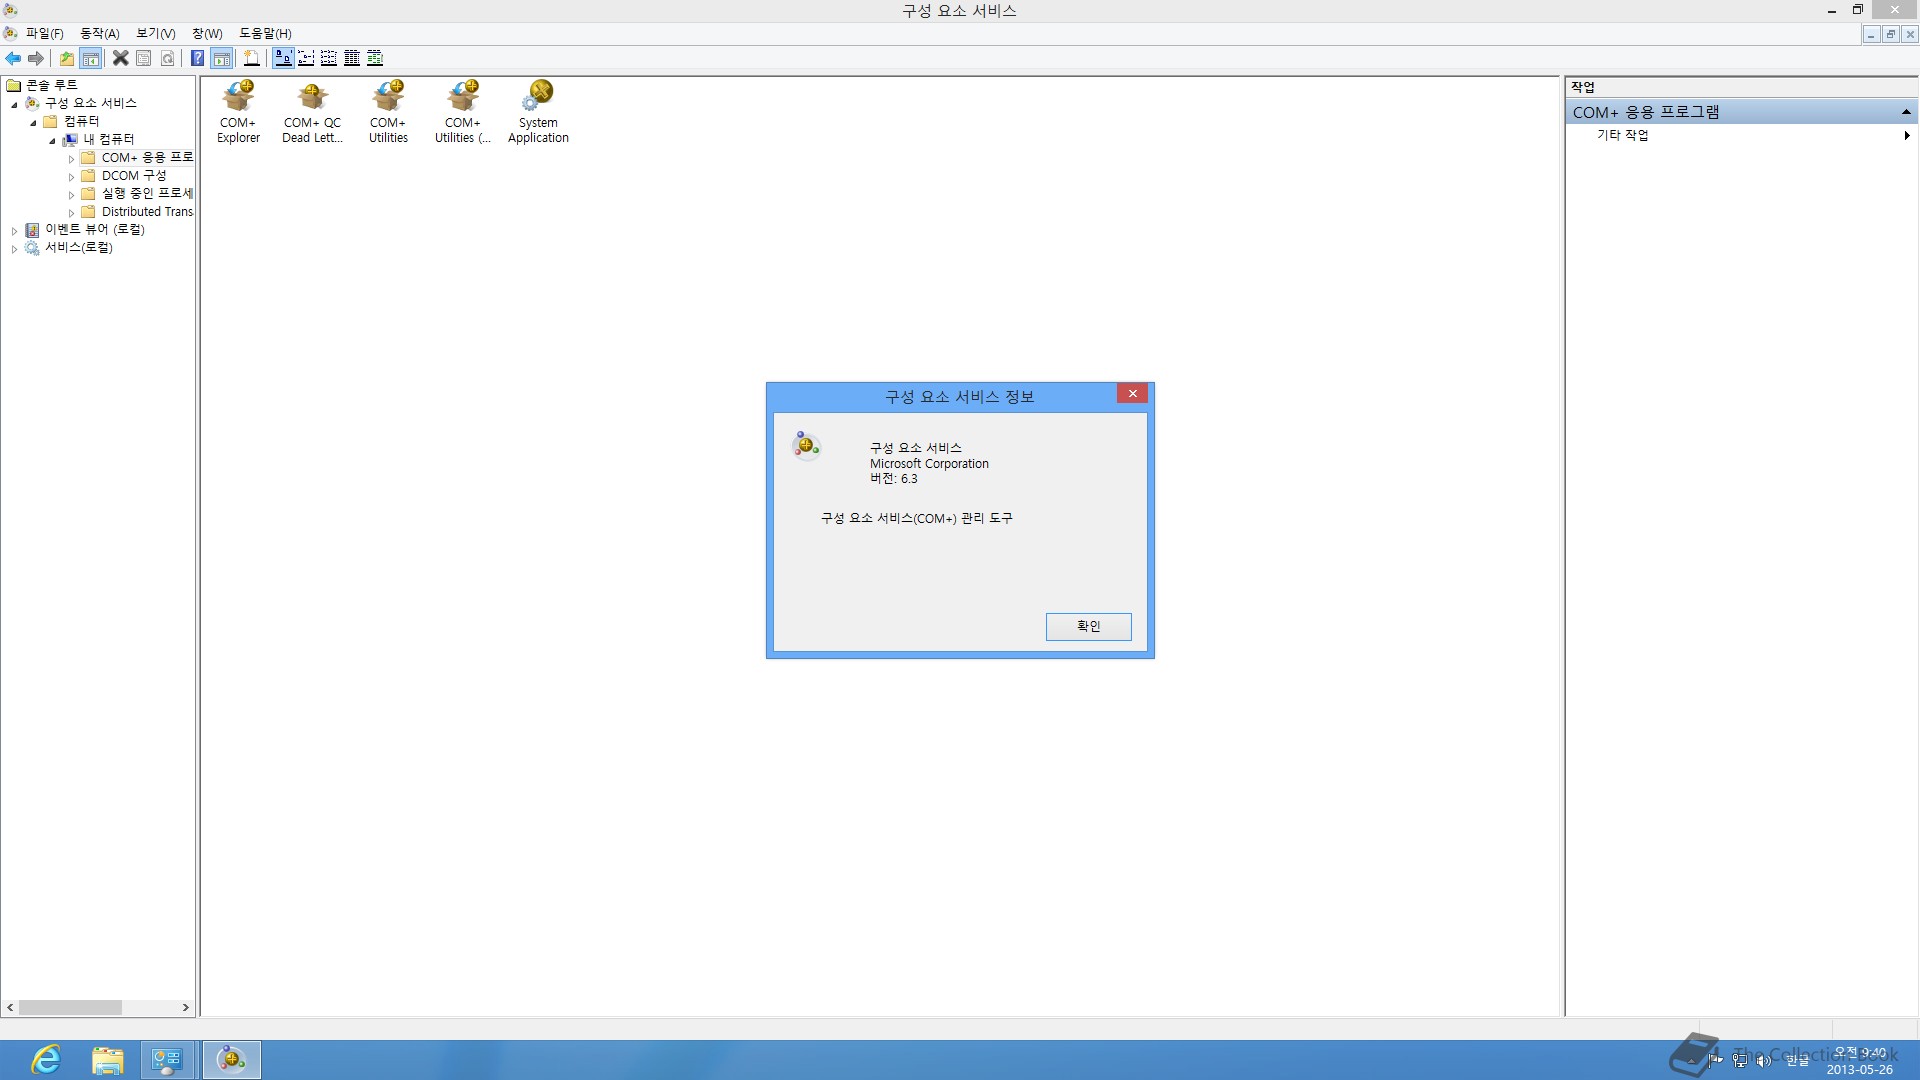The height and width of the screenshot is (1080, 1920).
Task: Switch to list view in the toolbar
Action: click(x=329, y=58)
